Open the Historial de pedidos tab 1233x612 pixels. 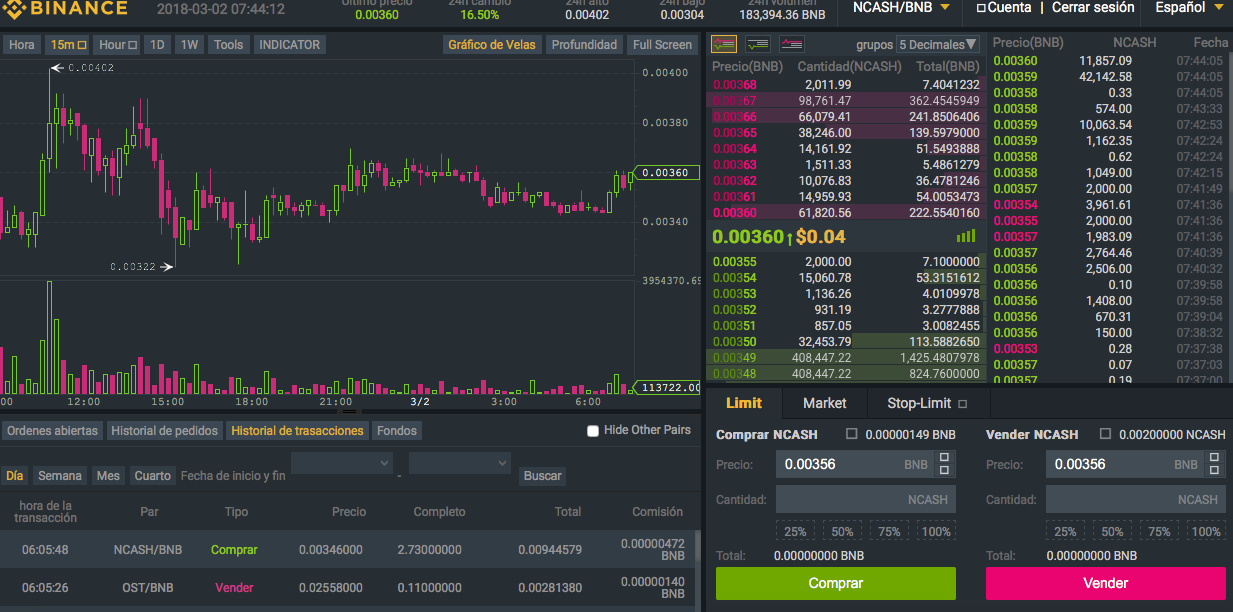(x=164, y=431)
